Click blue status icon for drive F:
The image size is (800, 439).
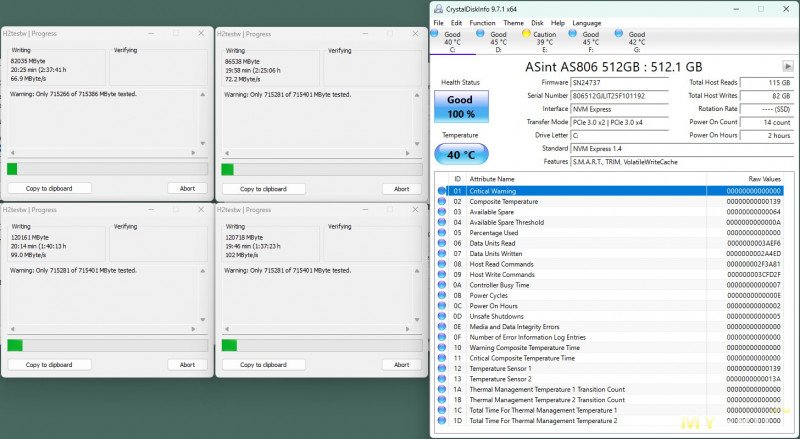(x=572, y=33)
